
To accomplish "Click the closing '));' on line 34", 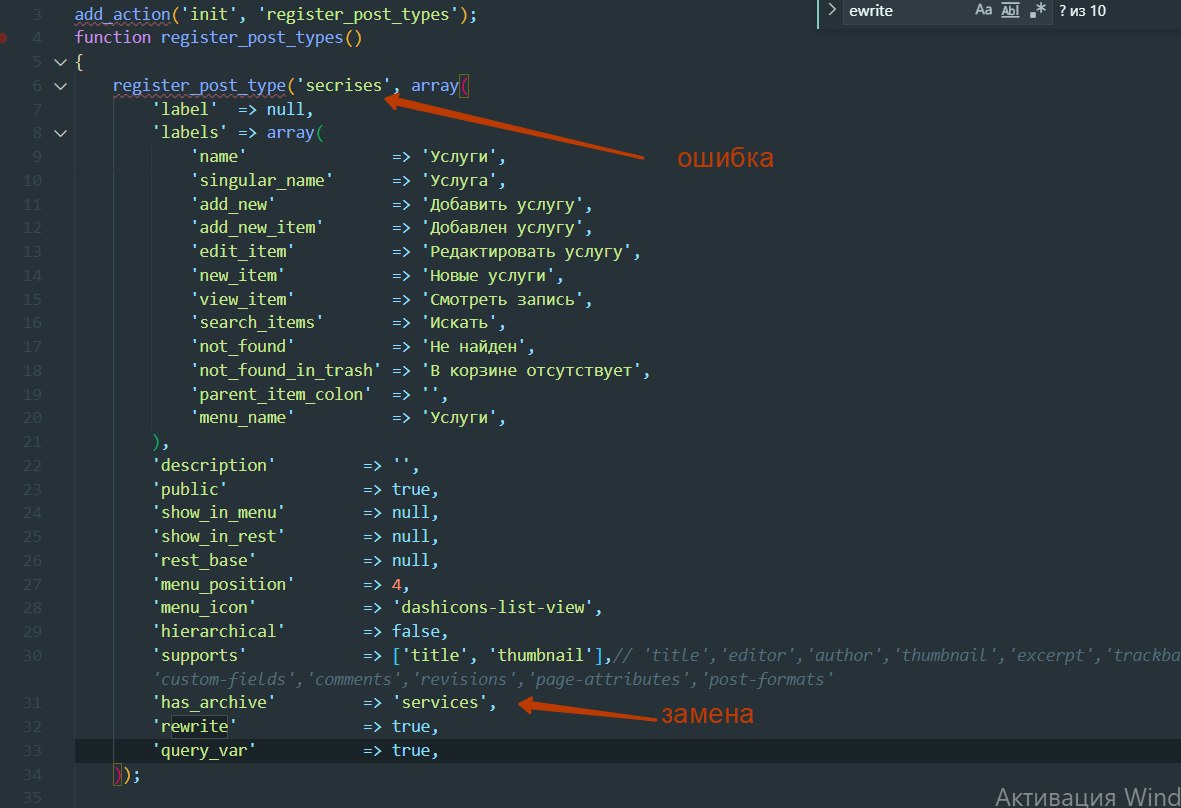I will tap(127, 775).
